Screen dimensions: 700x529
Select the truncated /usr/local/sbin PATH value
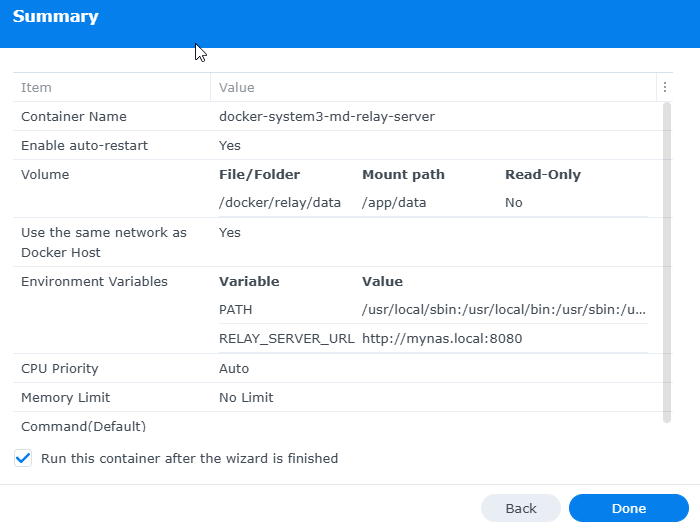504,310
